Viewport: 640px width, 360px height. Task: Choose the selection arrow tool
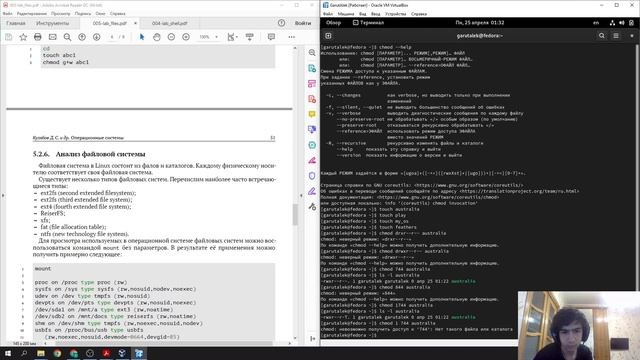(142, 37)
